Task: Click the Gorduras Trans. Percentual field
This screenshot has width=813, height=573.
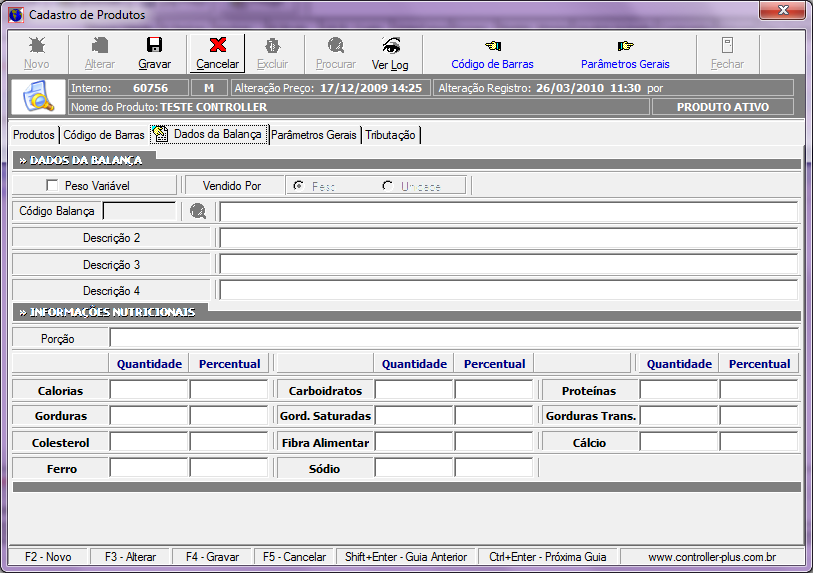Action: [759, 415]
